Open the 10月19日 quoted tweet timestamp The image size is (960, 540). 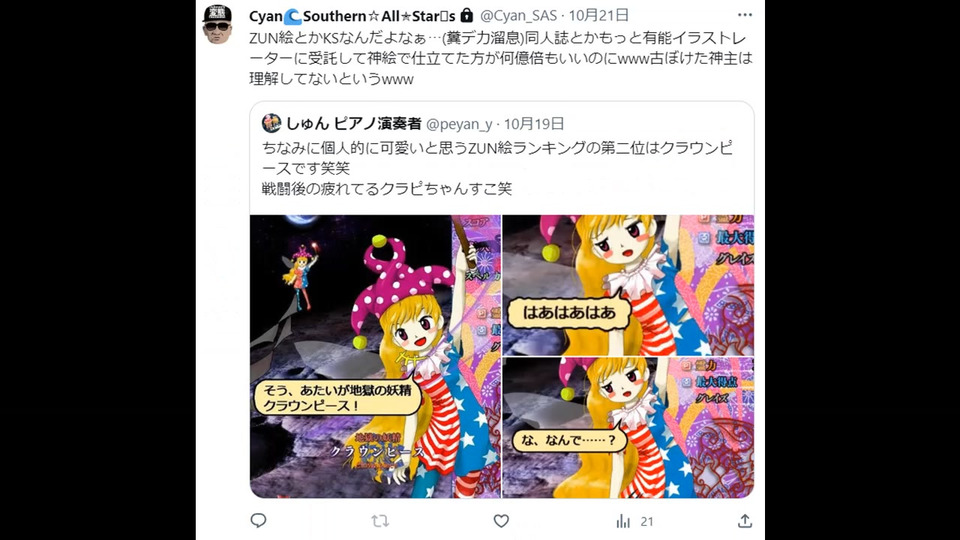pos(534,124)
